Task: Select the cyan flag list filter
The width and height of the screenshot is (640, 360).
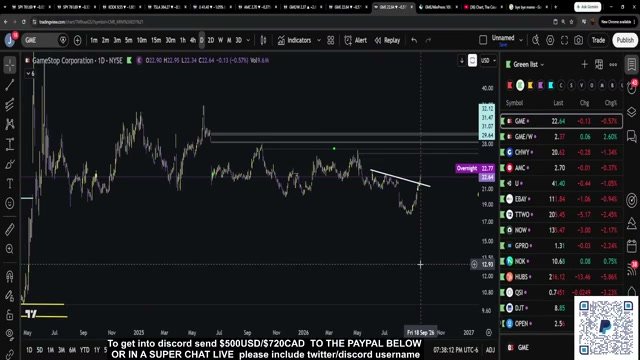Action: (x=551, y=85)
